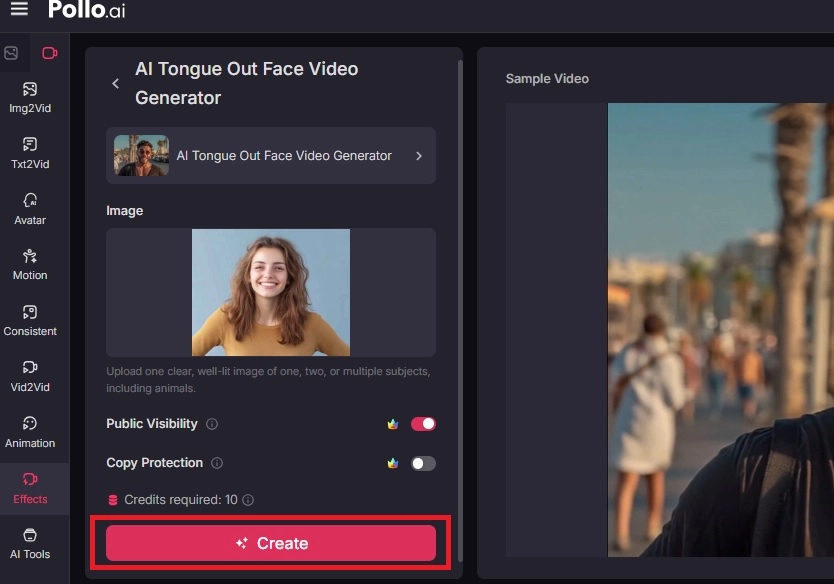Viewport: 834px width, 584px height.
Task: Select the Img2Vid tool in the sidebar
Action: 30,98
